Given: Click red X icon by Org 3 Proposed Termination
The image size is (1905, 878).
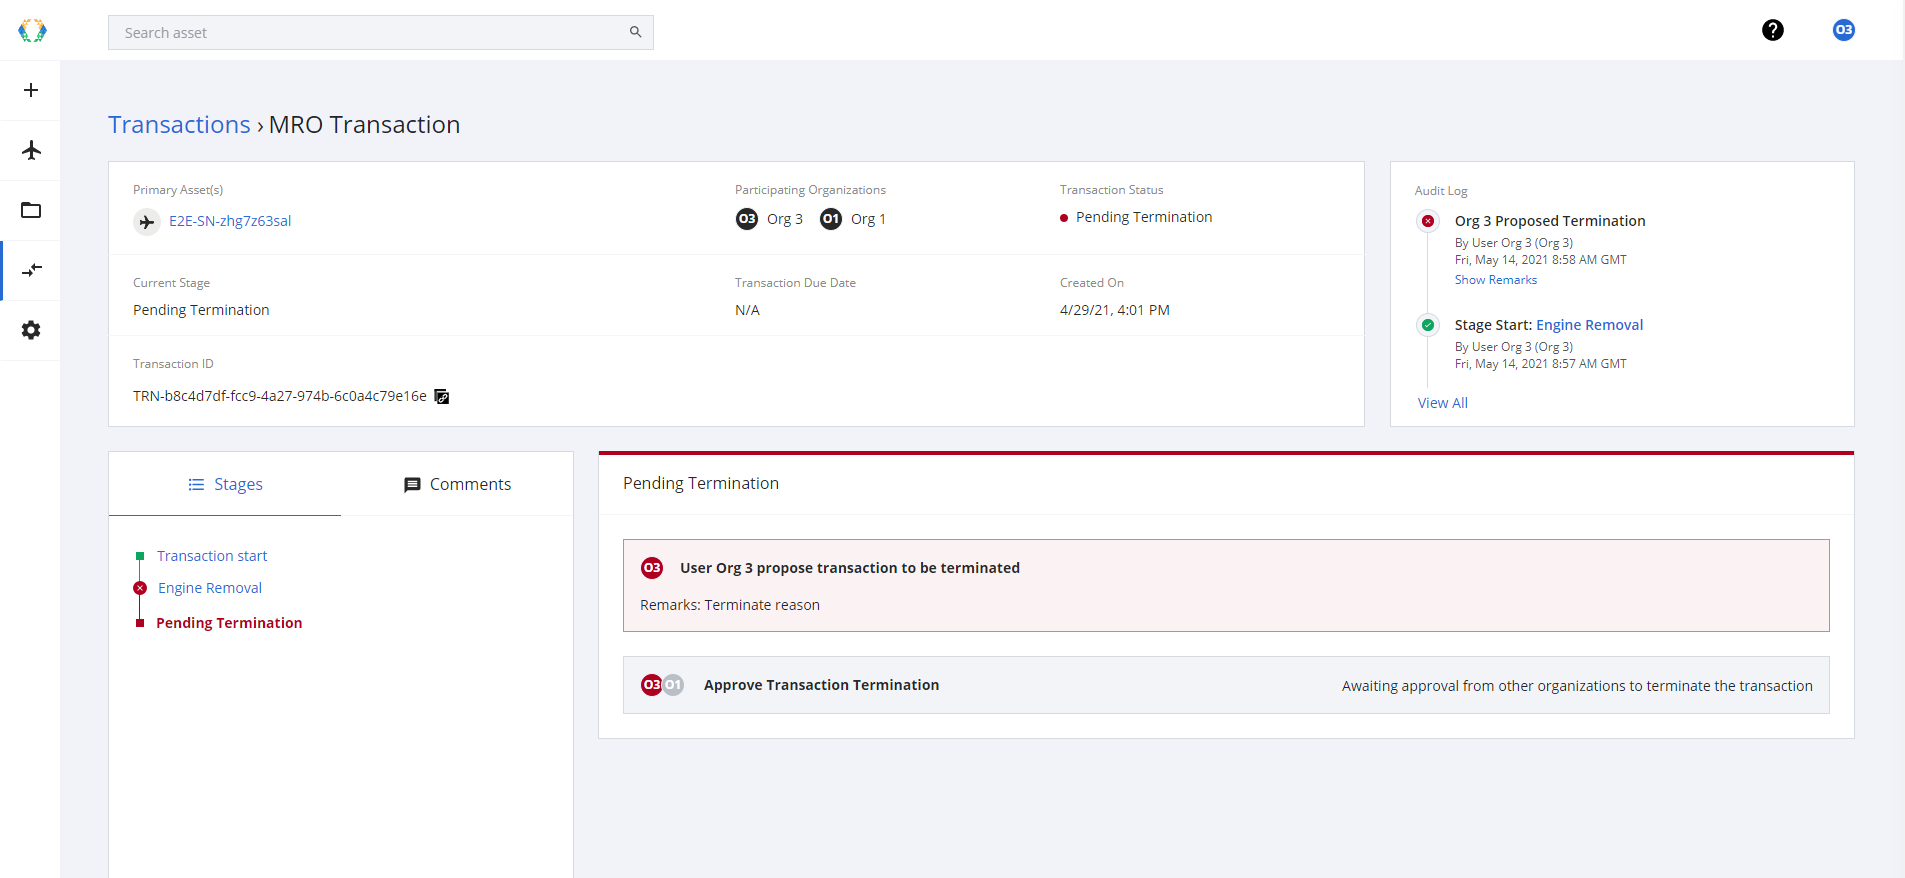Looking at the screenshot, I should [x=1428, y=221].
